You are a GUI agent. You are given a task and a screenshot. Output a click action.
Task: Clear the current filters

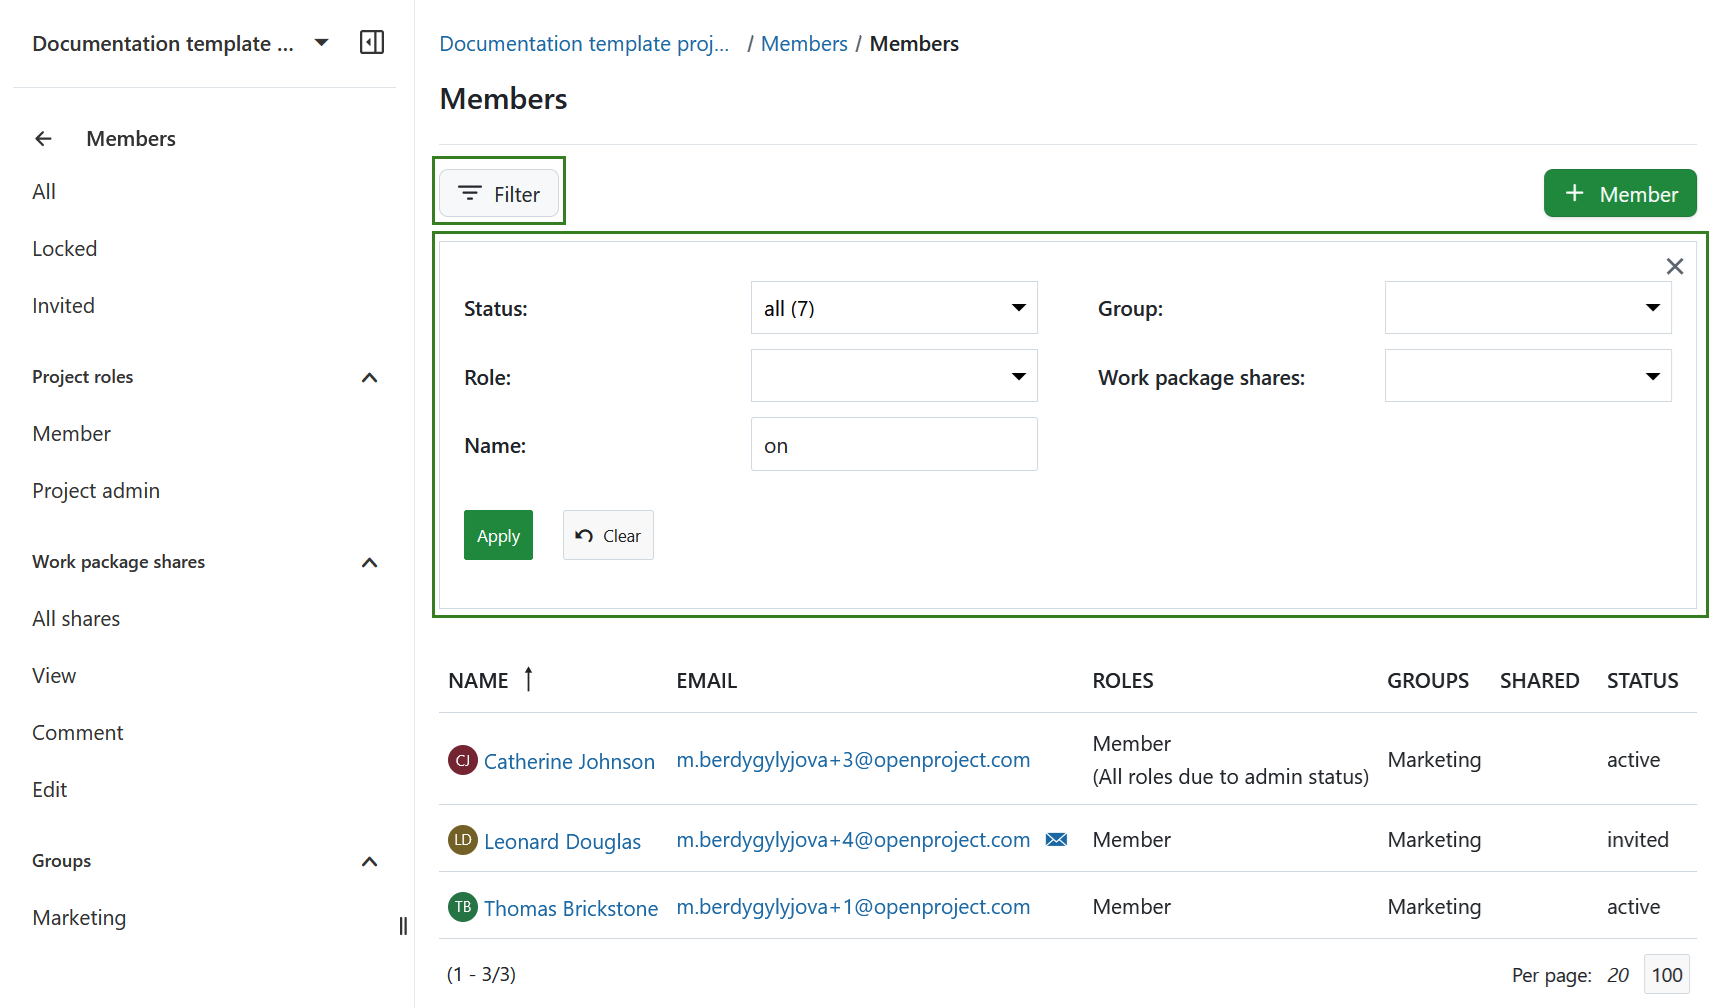point(607,535)
